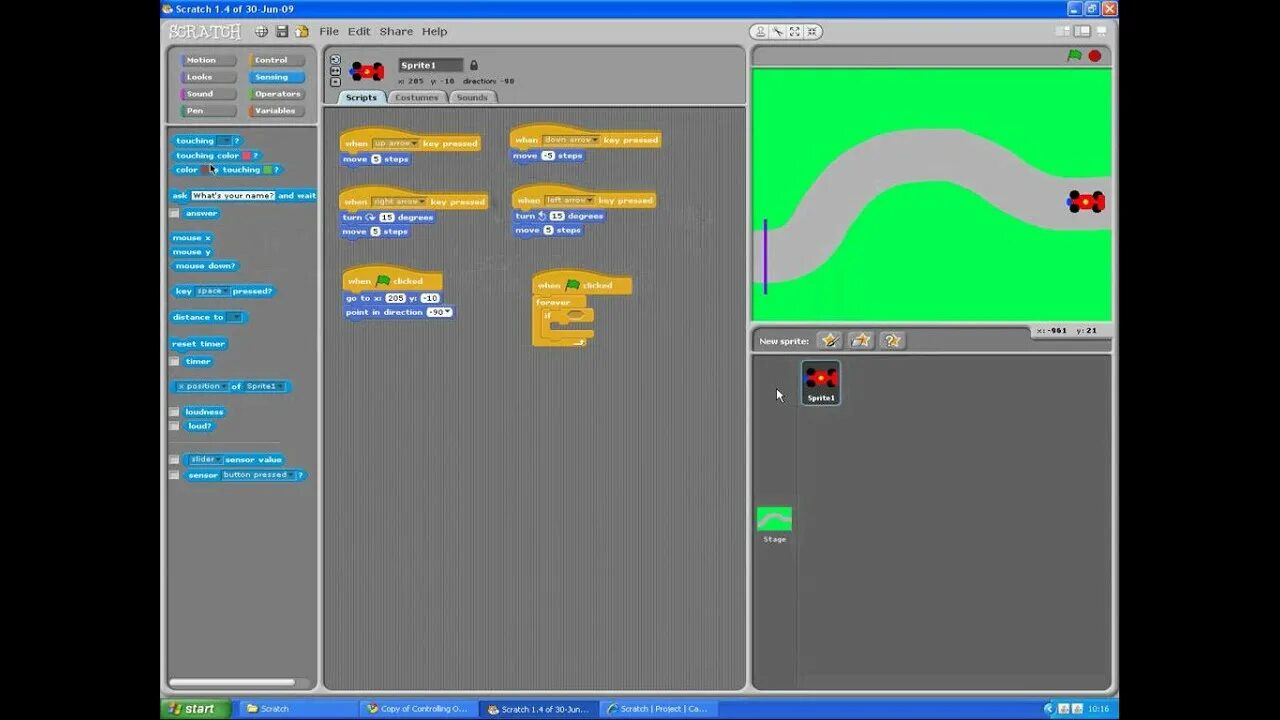1280x720 pixels.
Task: Toggle the loud? reporter checkbox
Action: pos(174,426)
